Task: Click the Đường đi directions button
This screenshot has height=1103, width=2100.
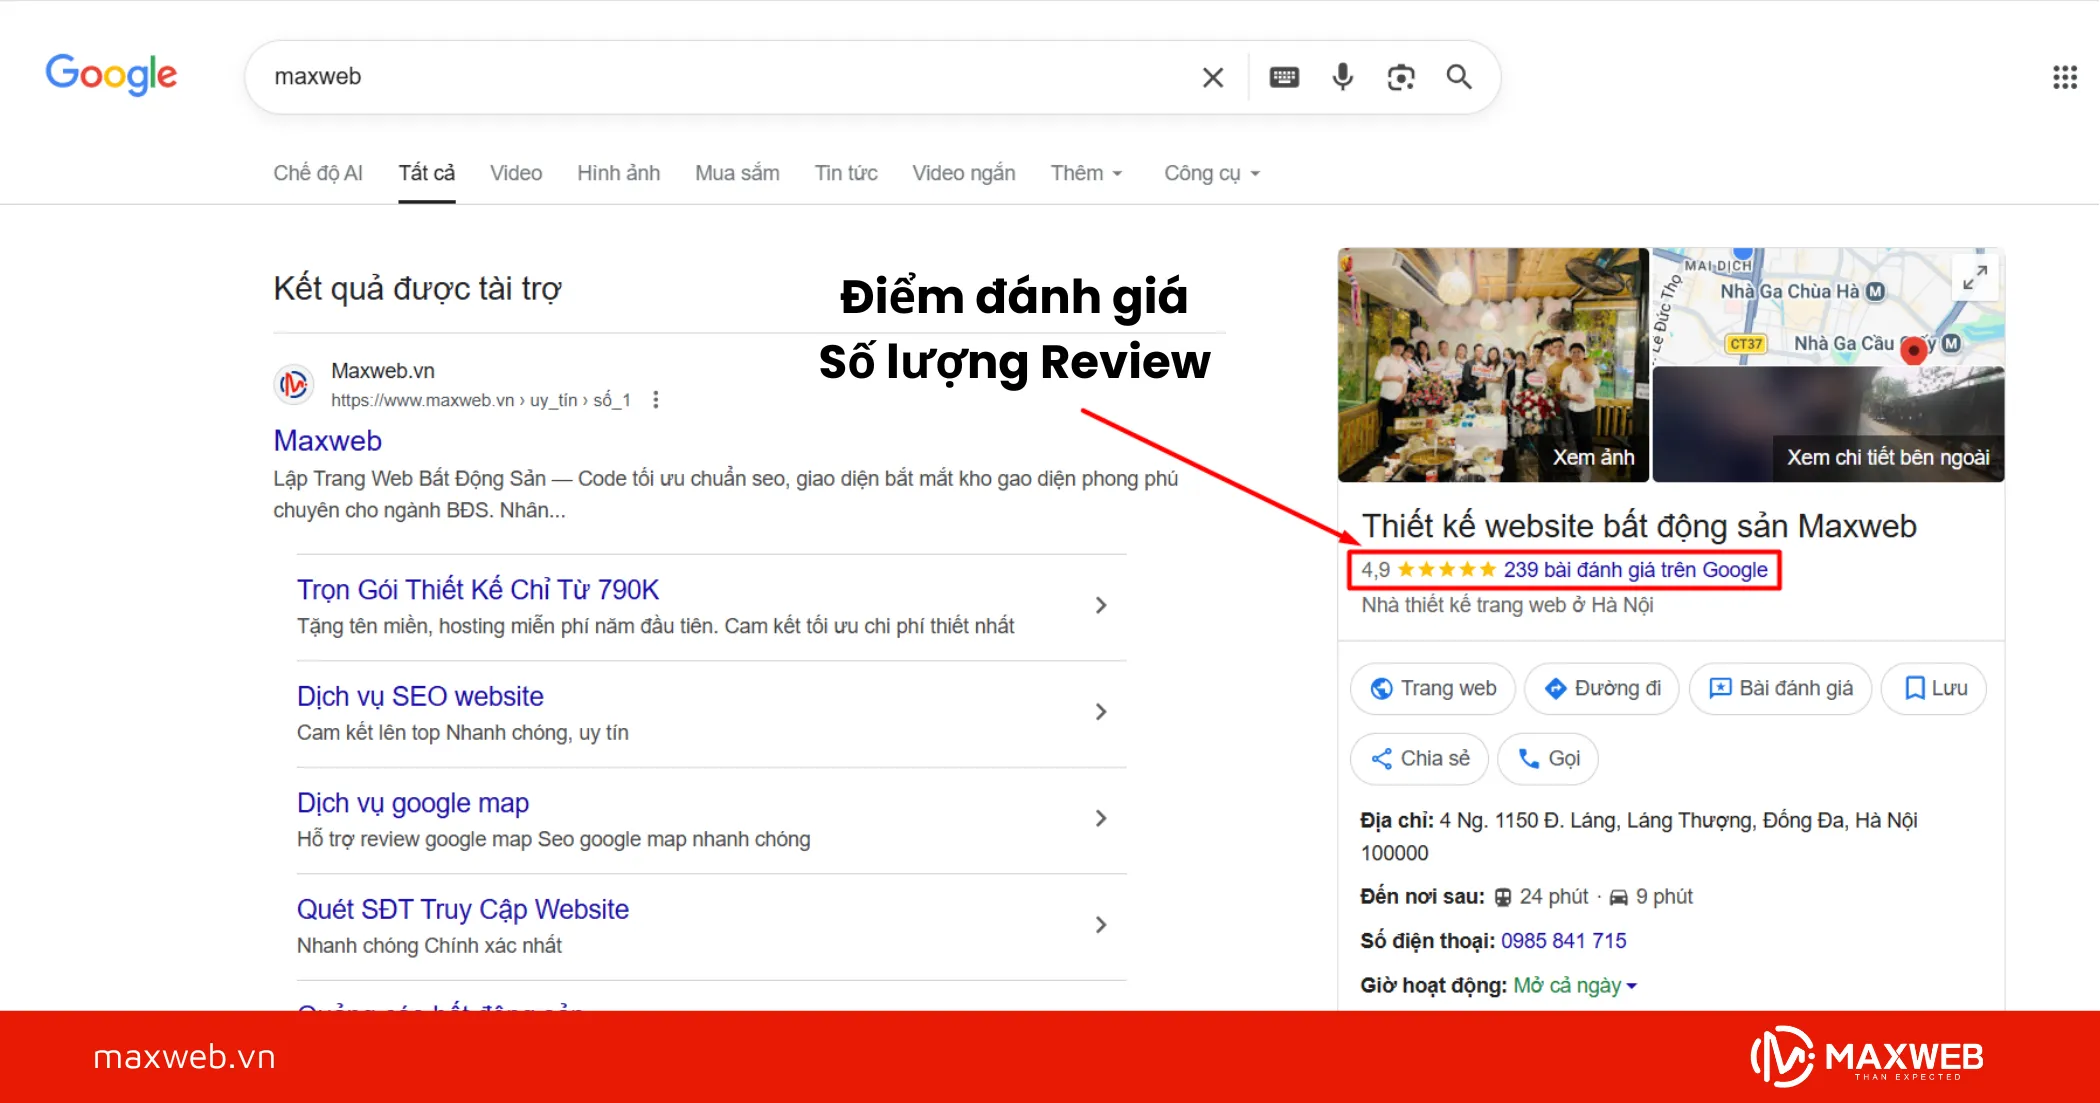Action: [1600, 688]
